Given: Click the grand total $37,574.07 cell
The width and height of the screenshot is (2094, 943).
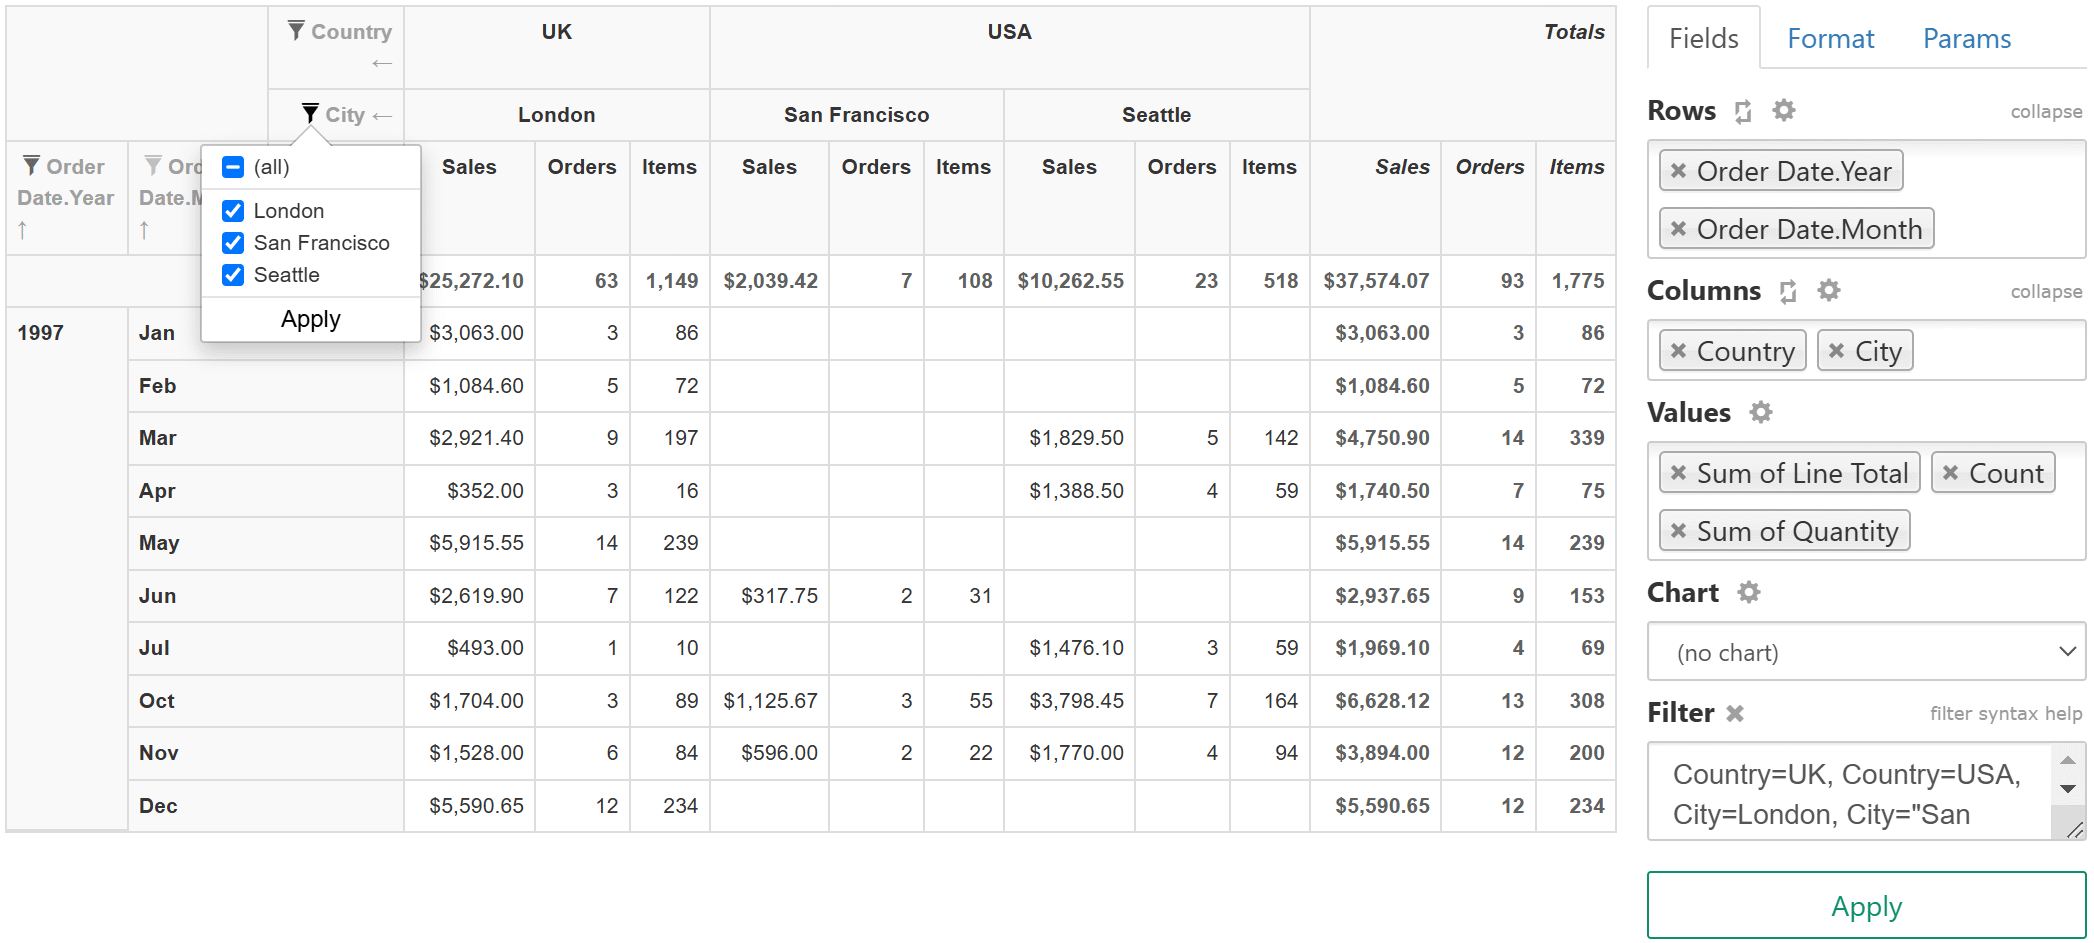Looking at the screenshot, I should [1376, 281].
